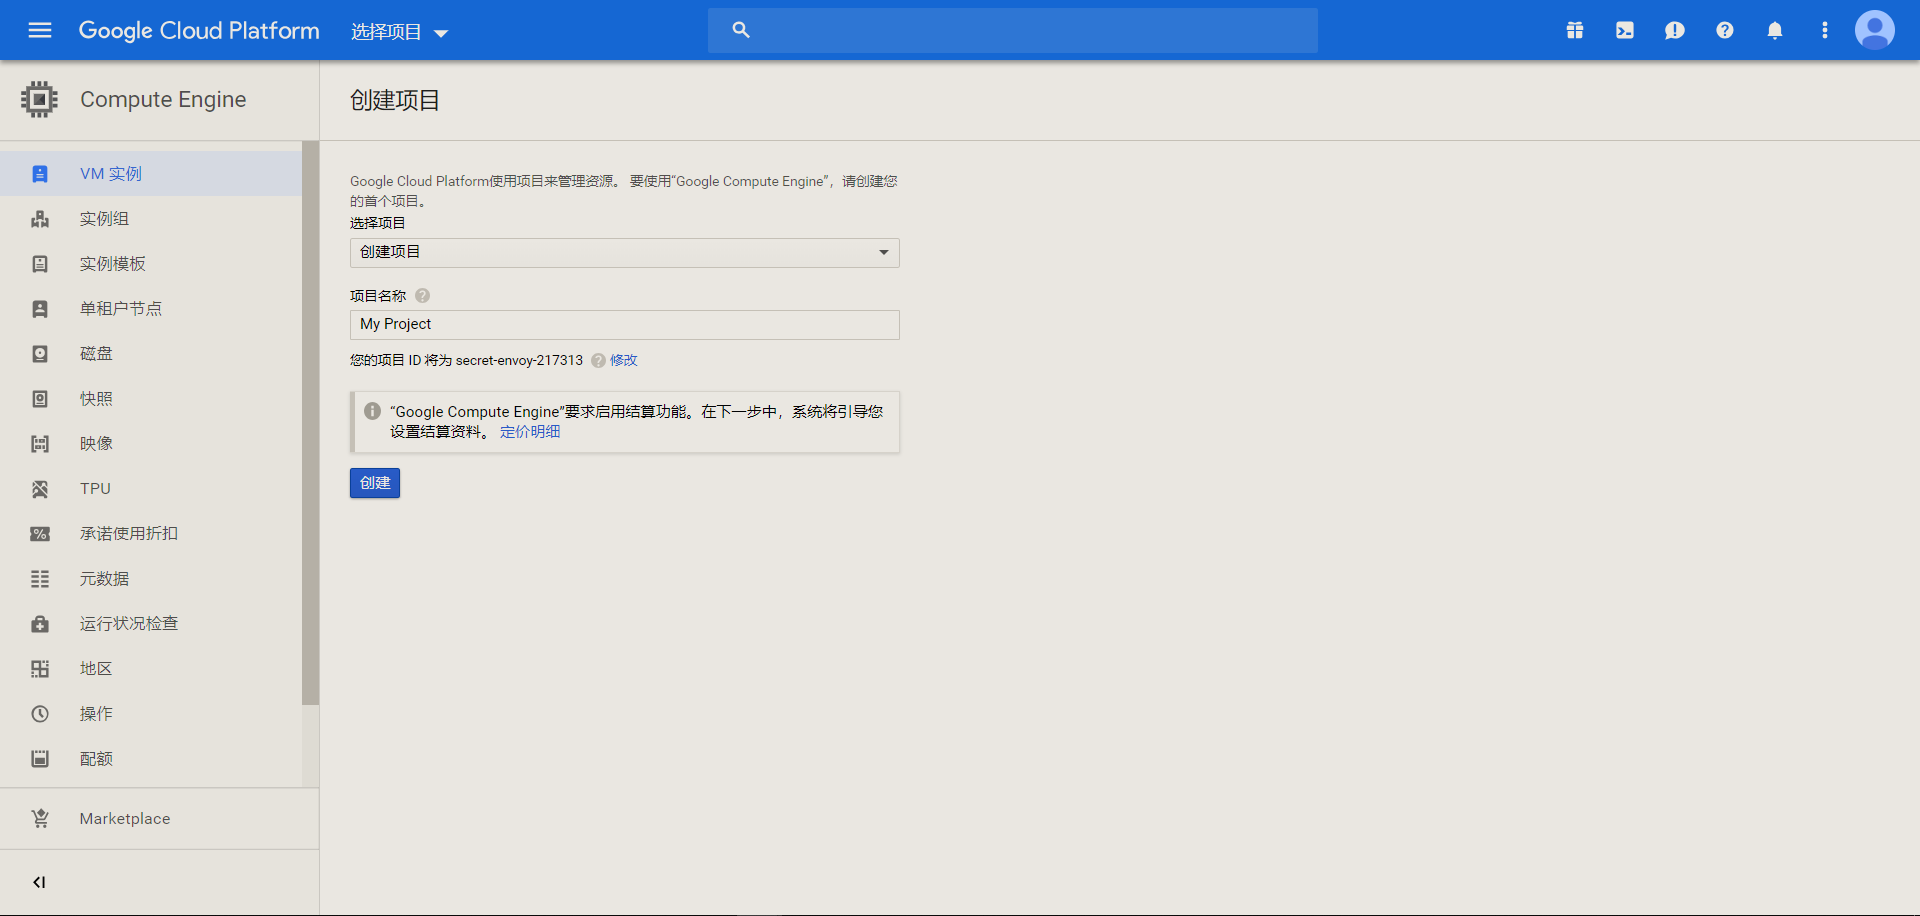Click the 地区 zones icon

click(x=40, y=669)
